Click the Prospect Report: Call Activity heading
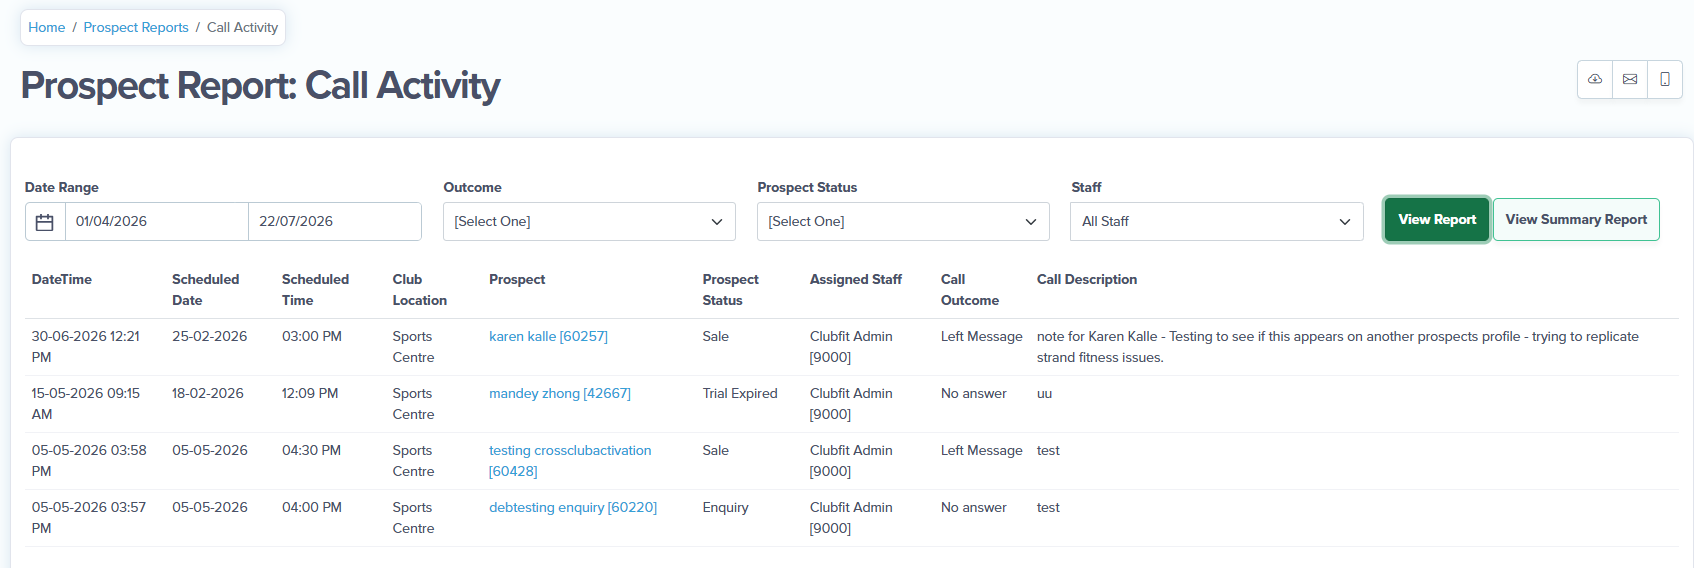 [260, 86]
